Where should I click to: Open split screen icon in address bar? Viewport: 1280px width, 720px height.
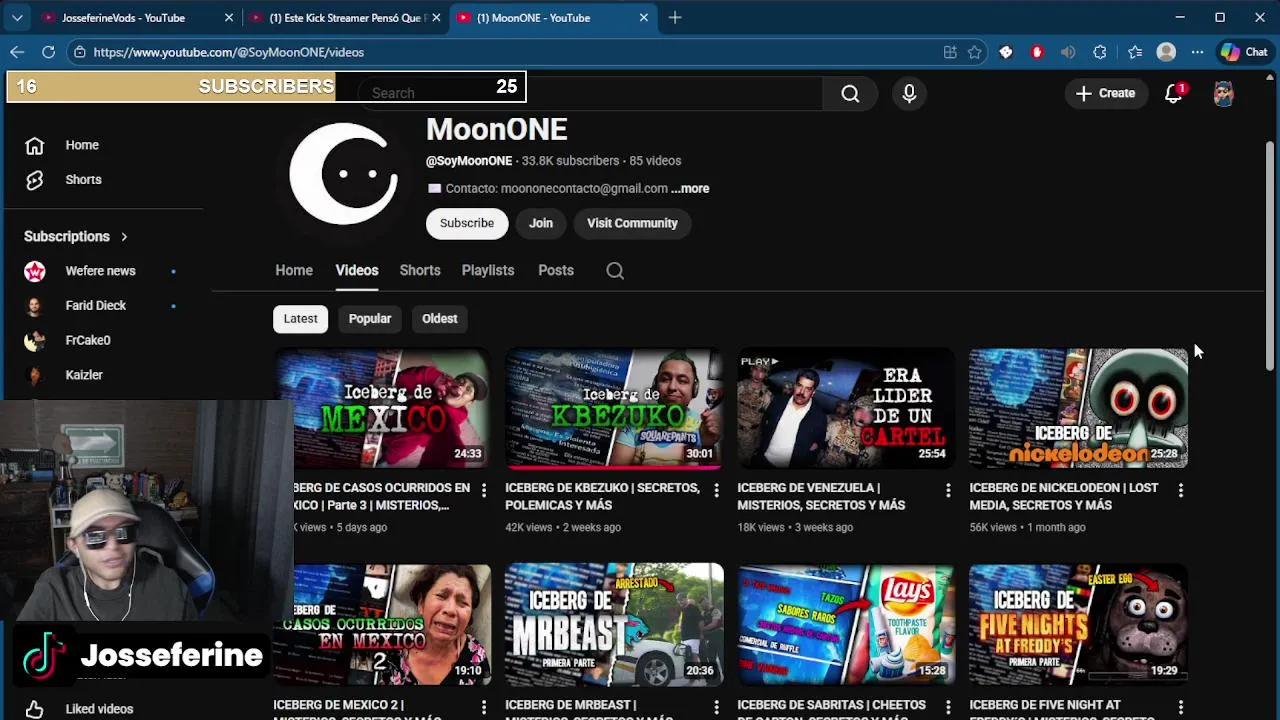point(950,52)
